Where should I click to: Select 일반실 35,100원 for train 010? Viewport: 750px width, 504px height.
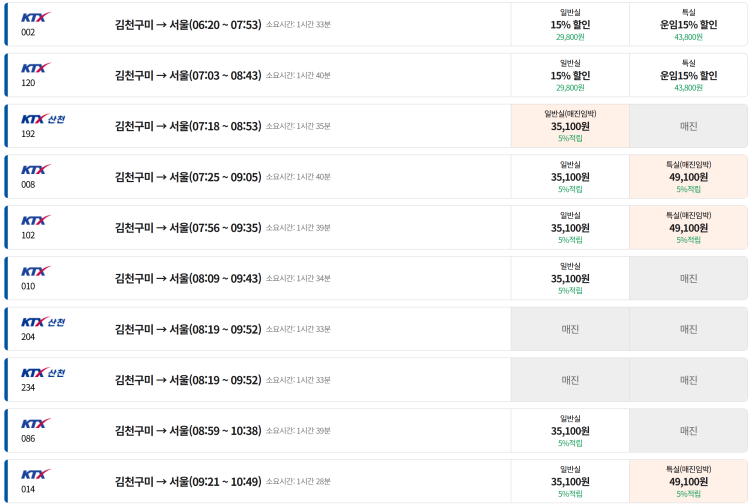[x=570, y=278]
